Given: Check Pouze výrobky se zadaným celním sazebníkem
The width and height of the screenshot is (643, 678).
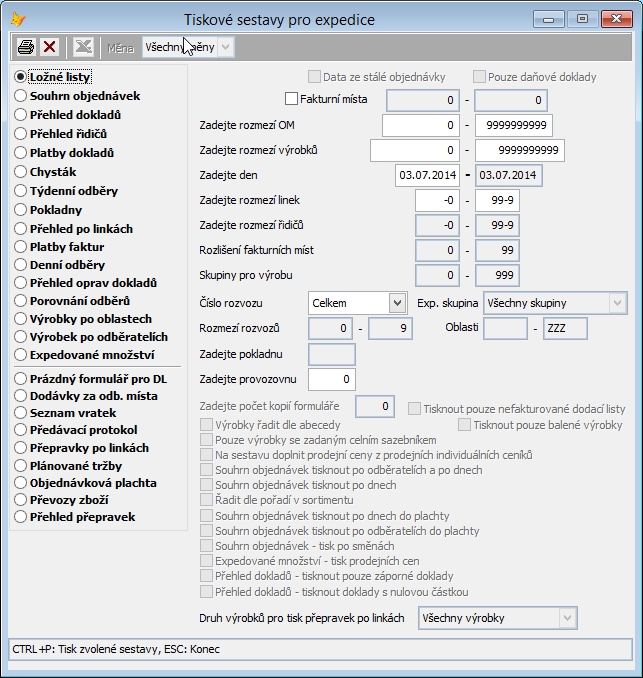Looking at the screenshot, I should pos(207,440).
